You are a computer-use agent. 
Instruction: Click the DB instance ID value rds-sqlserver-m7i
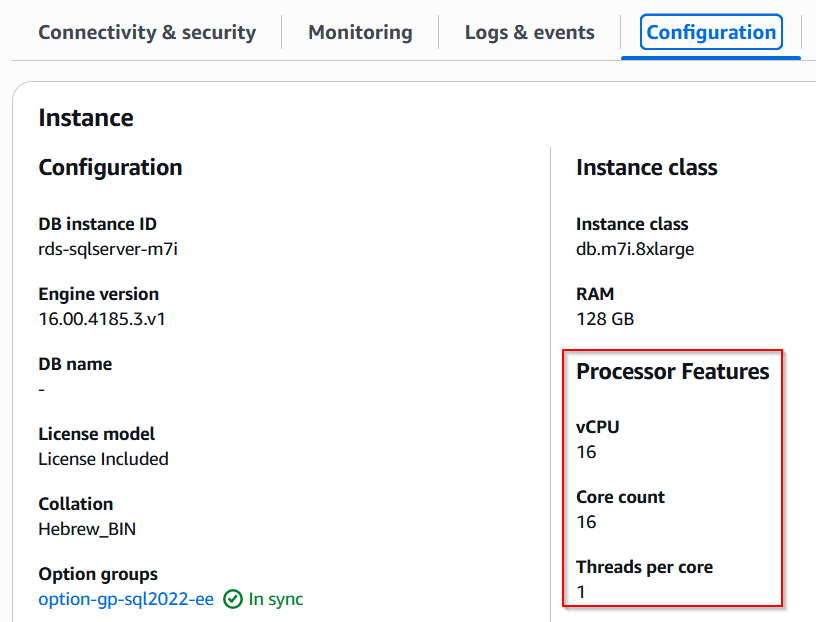pyautogui.click(x=108, y=249)
